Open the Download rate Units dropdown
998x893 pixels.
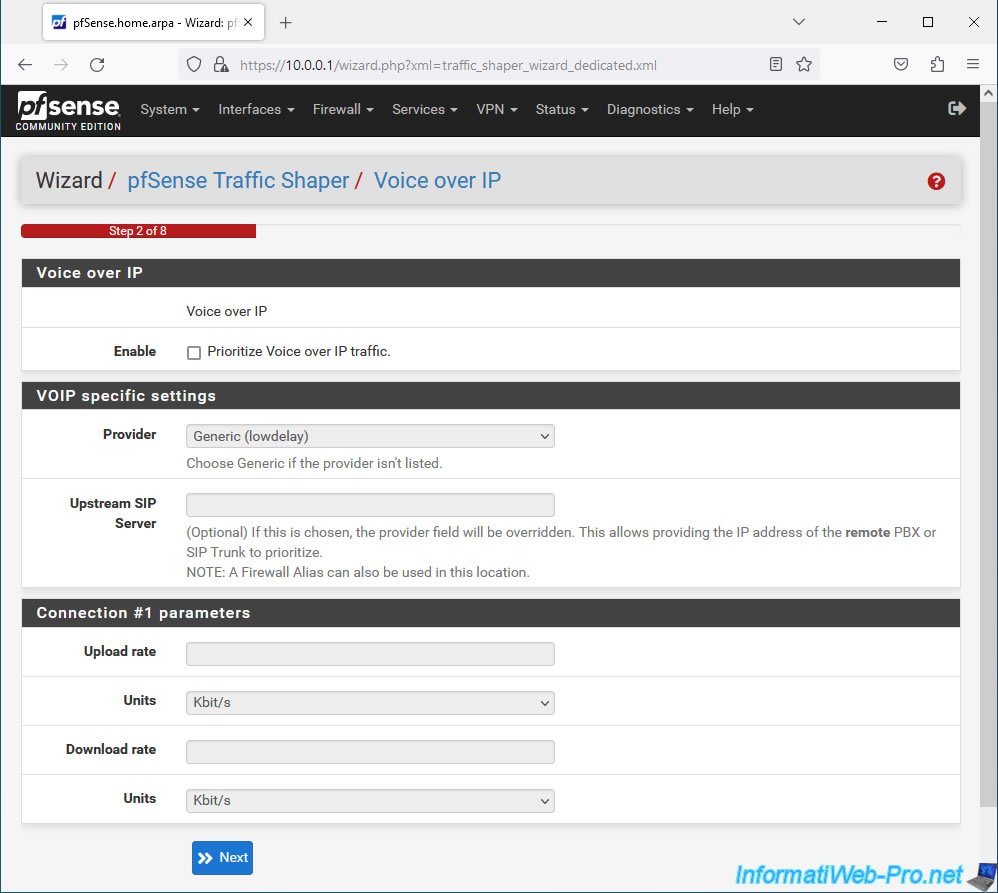click(370, 801)
